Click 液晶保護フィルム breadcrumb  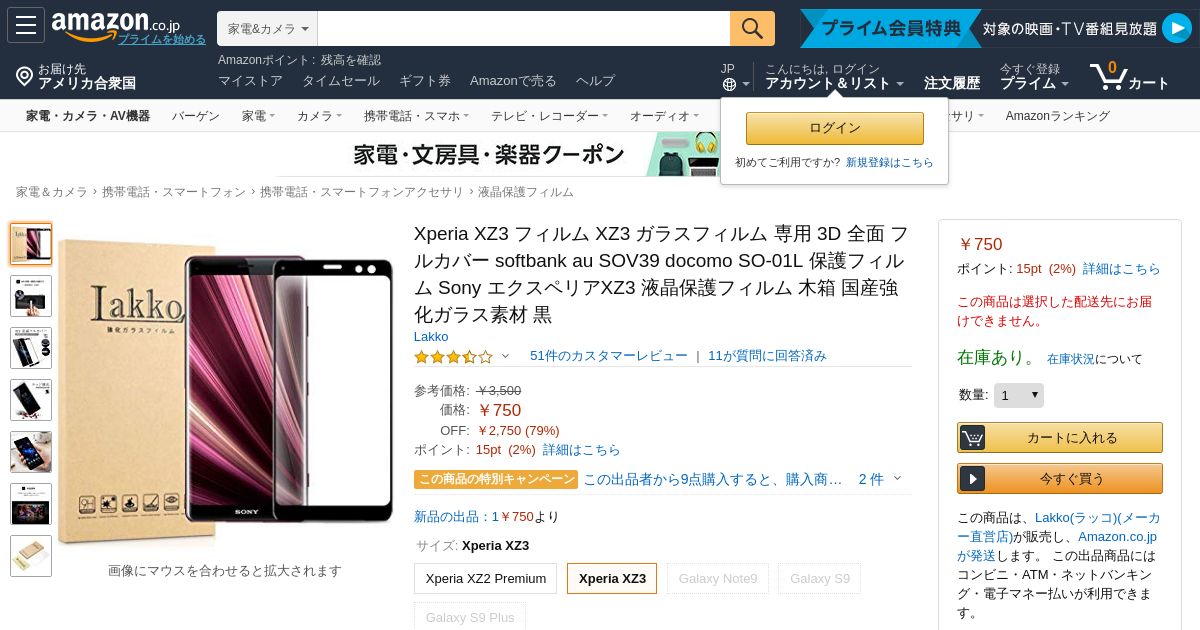526,192
